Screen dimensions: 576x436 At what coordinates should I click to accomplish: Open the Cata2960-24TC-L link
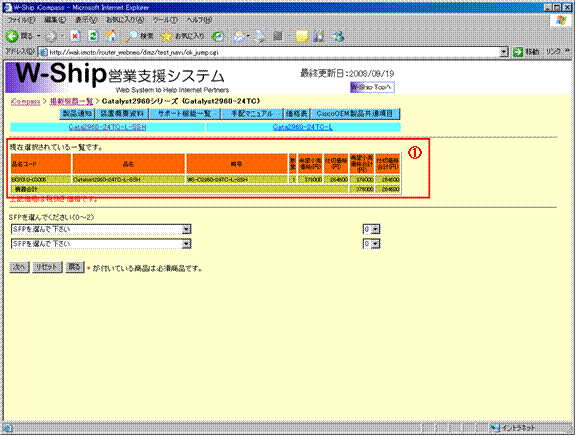click(x=303, y=127)
